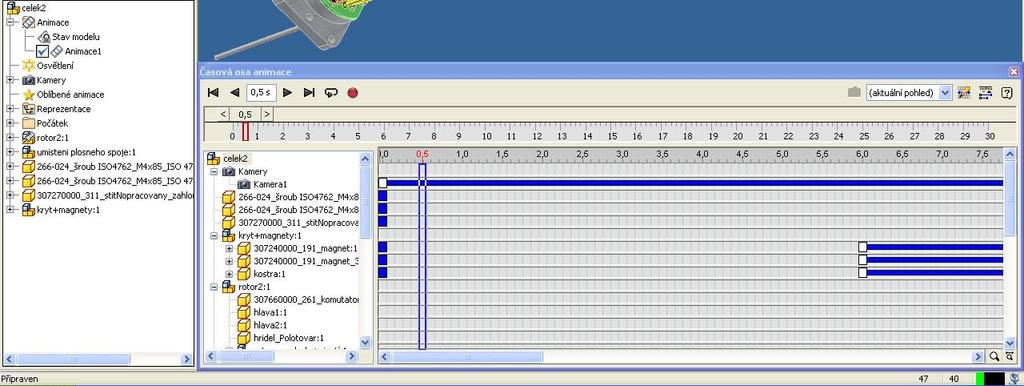Open the timeline help icon
Screen dimensions: 1024x386
tap(1006, 93)
